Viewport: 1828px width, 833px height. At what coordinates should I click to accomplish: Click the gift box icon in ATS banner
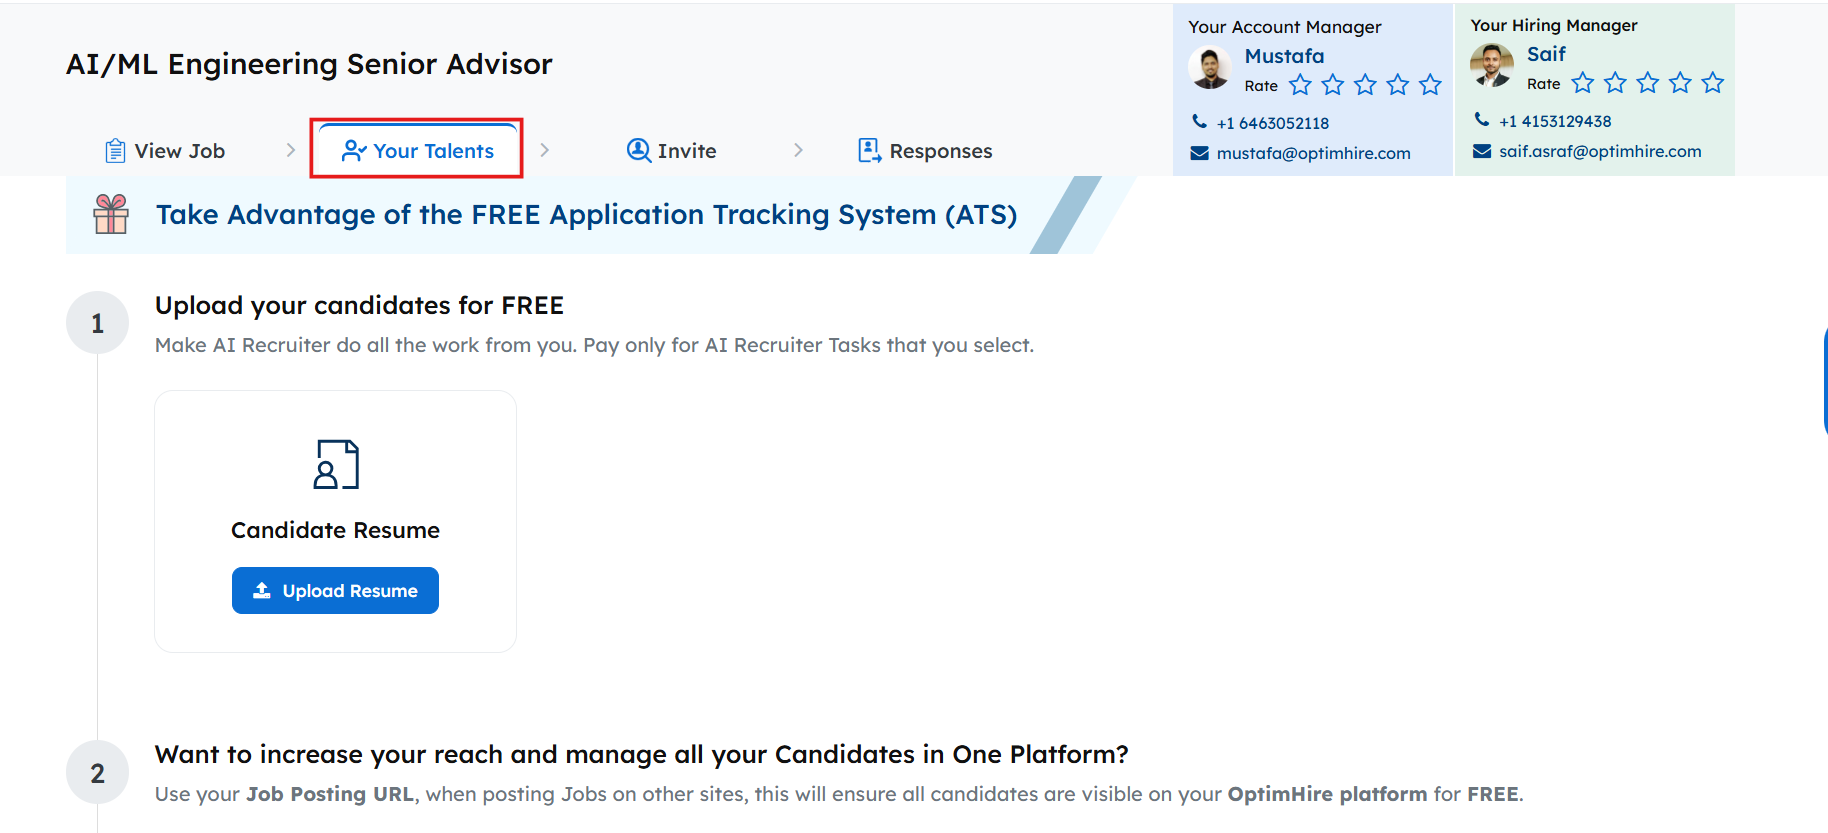point(111,214)
